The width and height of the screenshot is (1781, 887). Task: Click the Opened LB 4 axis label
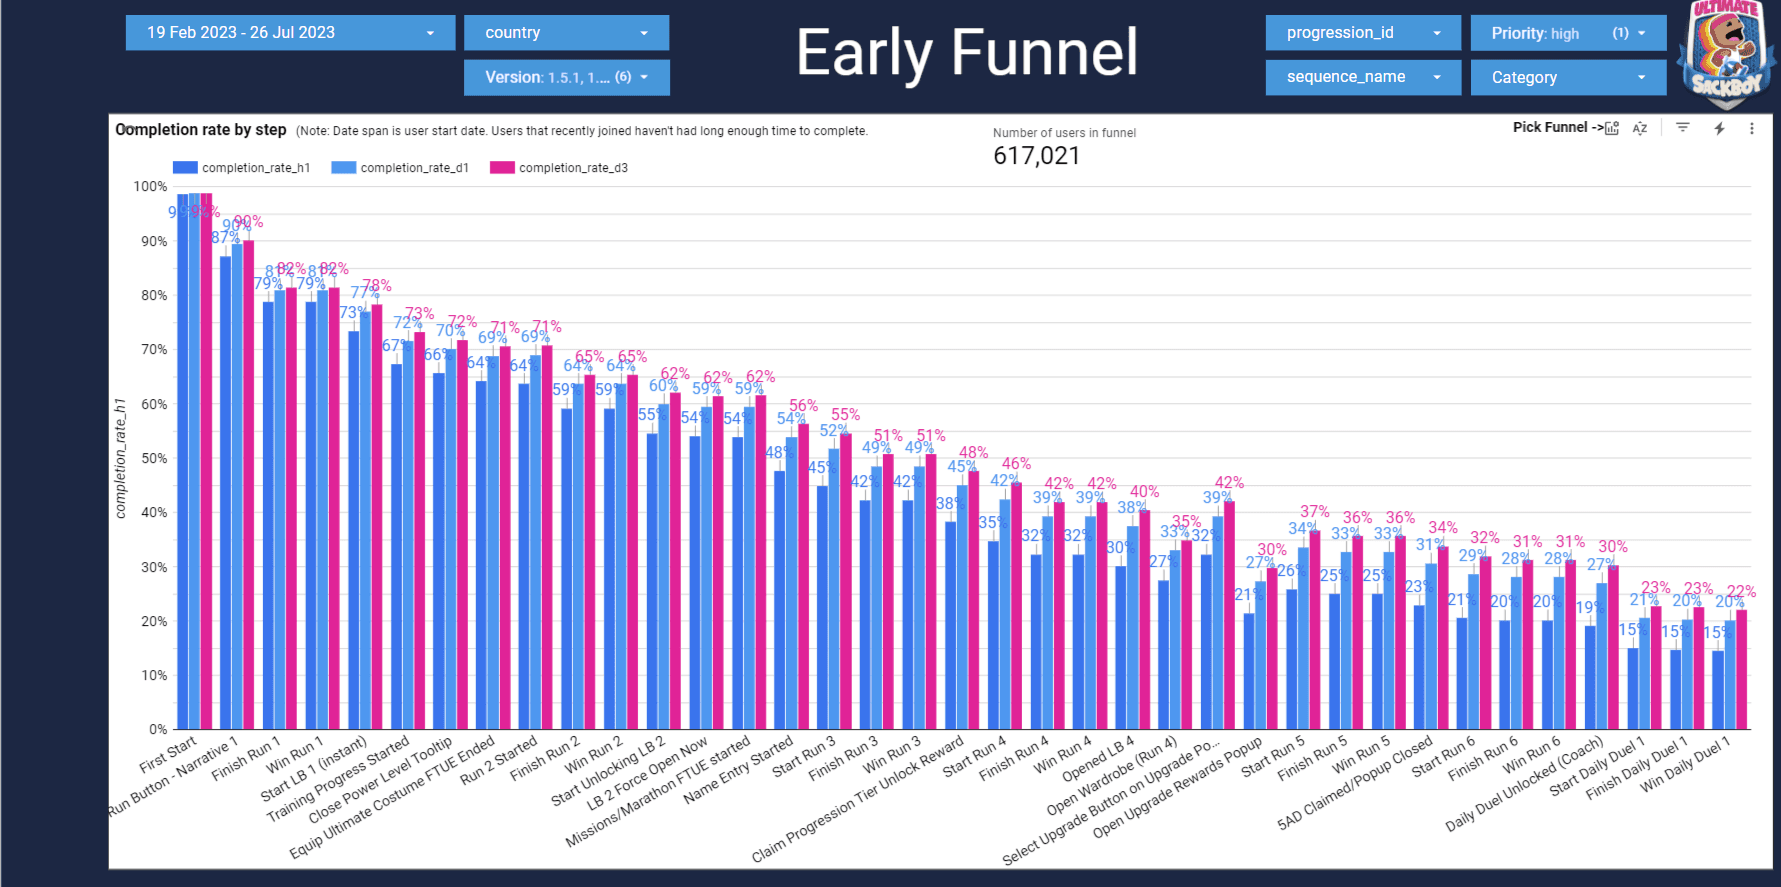(1099, 760)
